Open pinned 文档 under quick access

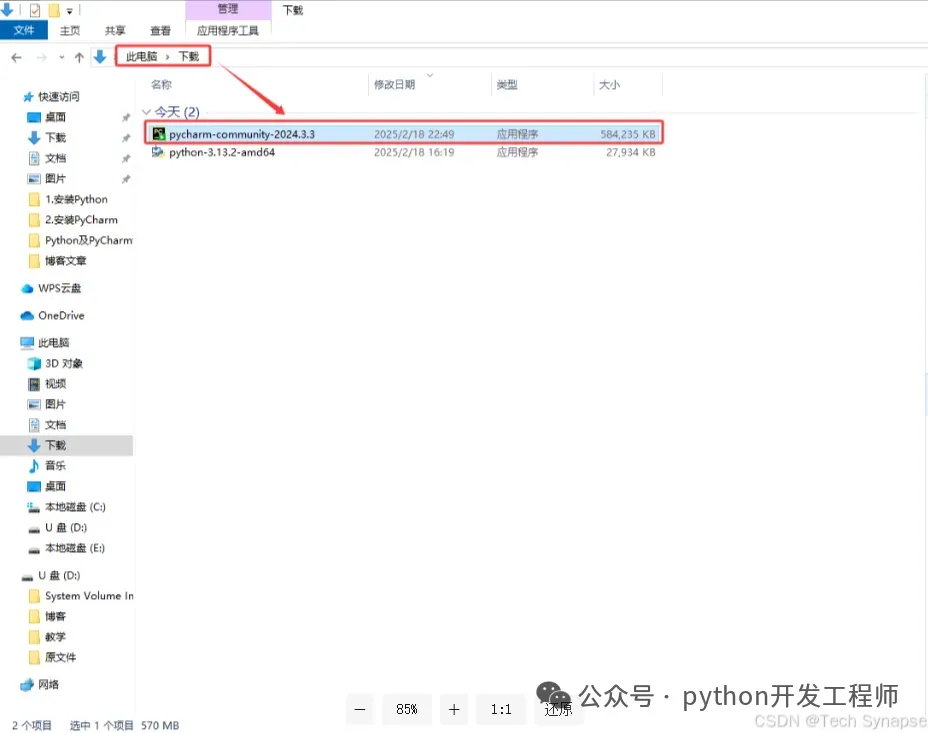56,158
